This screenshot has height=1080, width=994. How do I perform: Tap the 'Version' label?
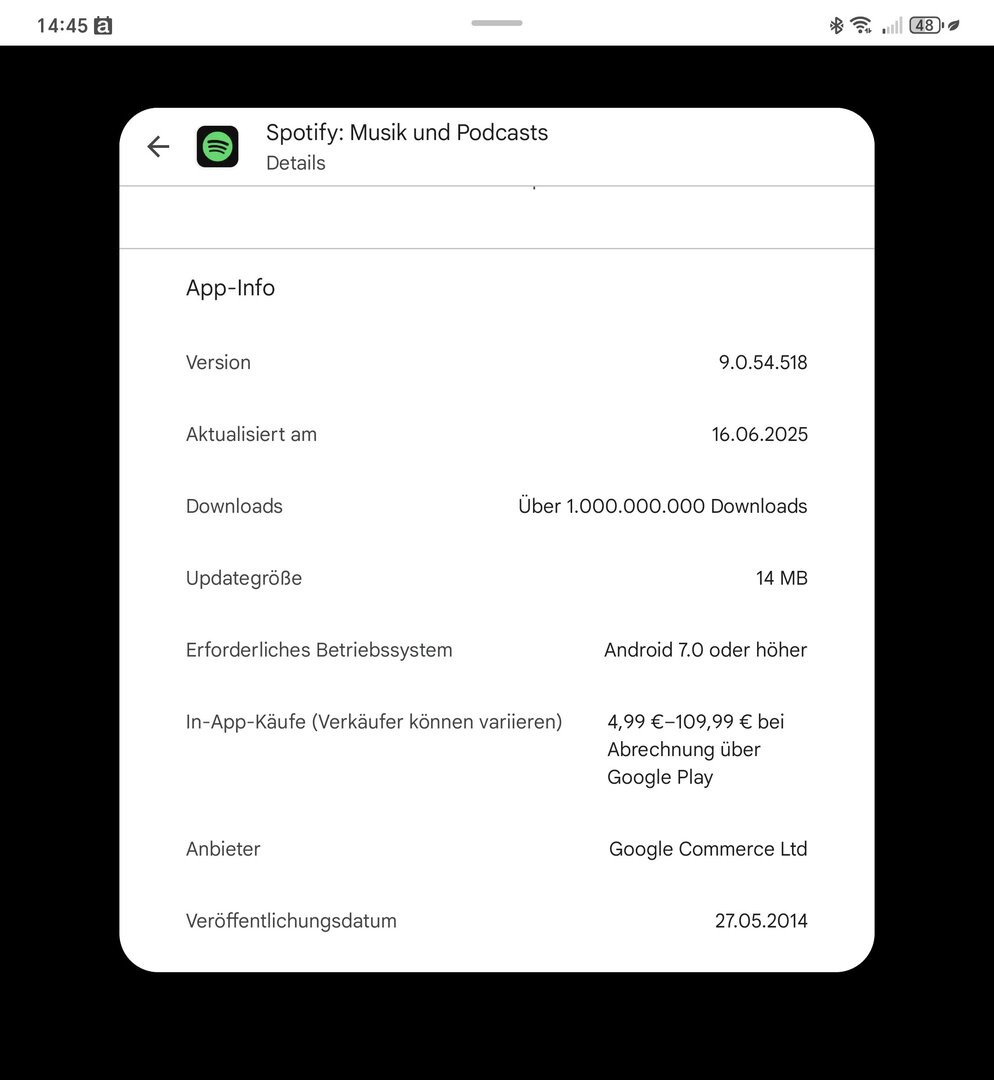218,362
